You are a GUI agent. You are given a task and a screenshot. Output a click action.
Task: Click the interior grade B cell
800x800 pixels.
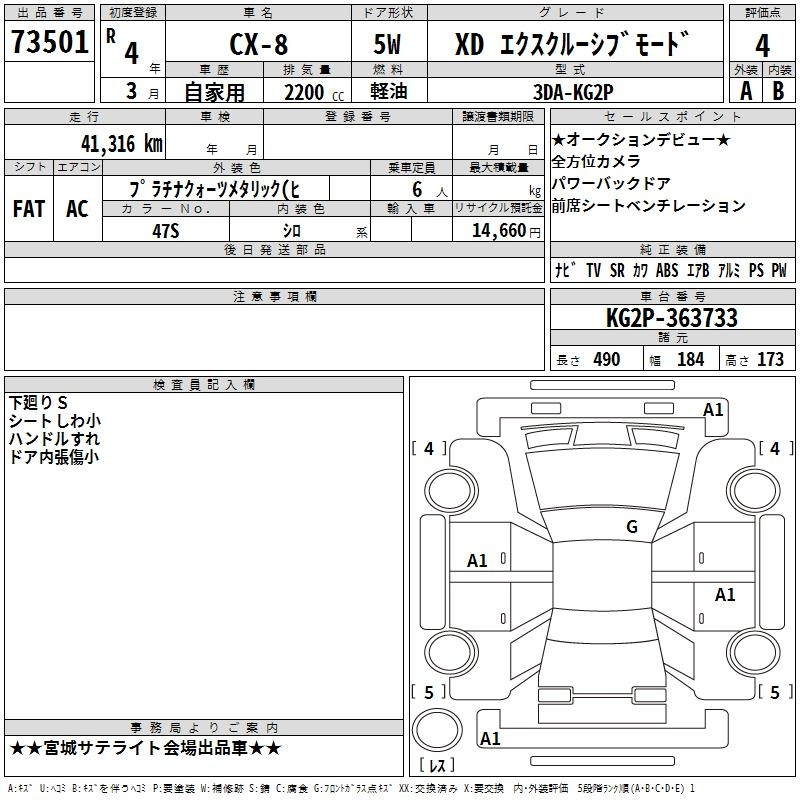tap(779, 89)
